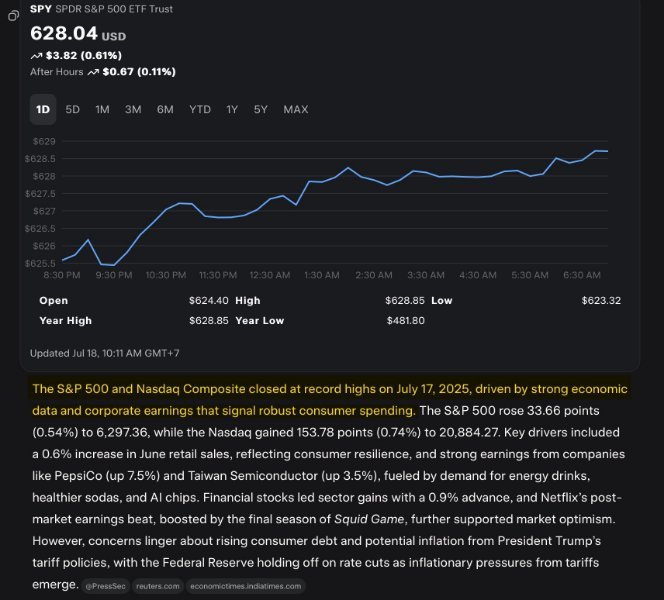Click the chart line above the 1:30 AM label
The height and width of the screenshot is (600, 664).
[x=322, y=182]
